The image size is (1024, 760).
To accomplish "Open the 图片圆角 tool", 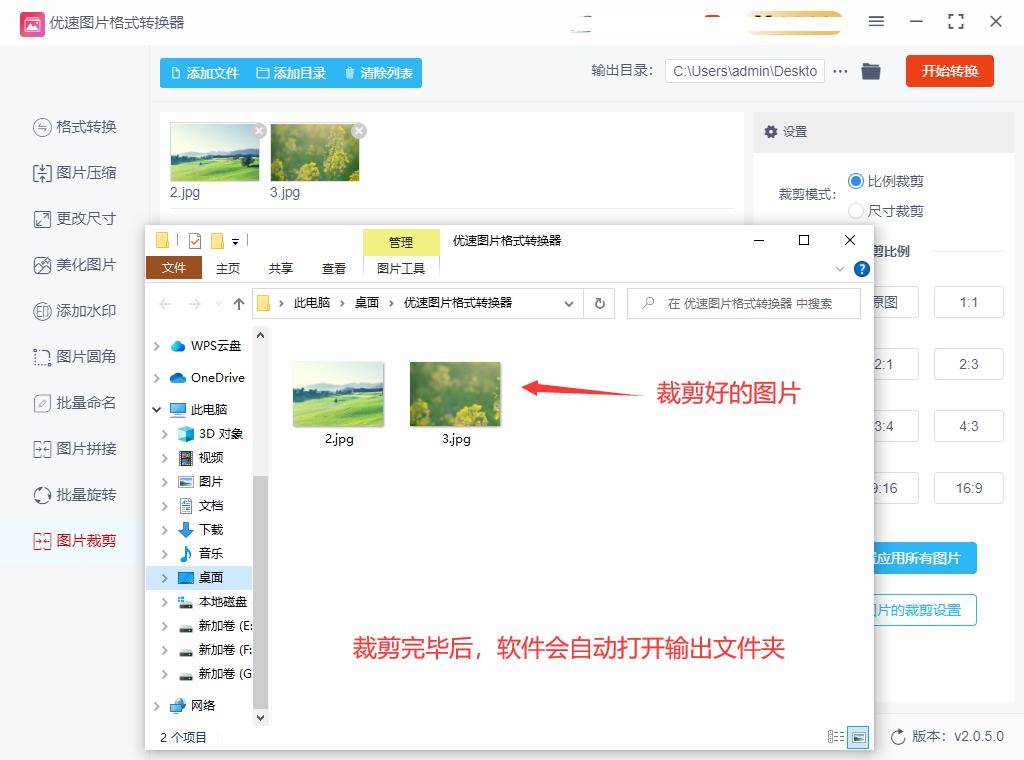I will (74, 356).
